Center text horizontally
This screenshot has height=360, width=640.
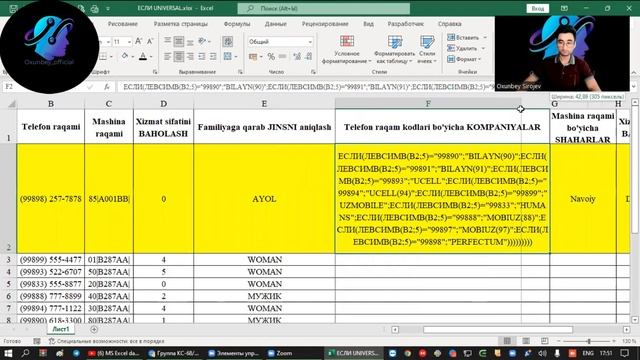pos(179,56)
